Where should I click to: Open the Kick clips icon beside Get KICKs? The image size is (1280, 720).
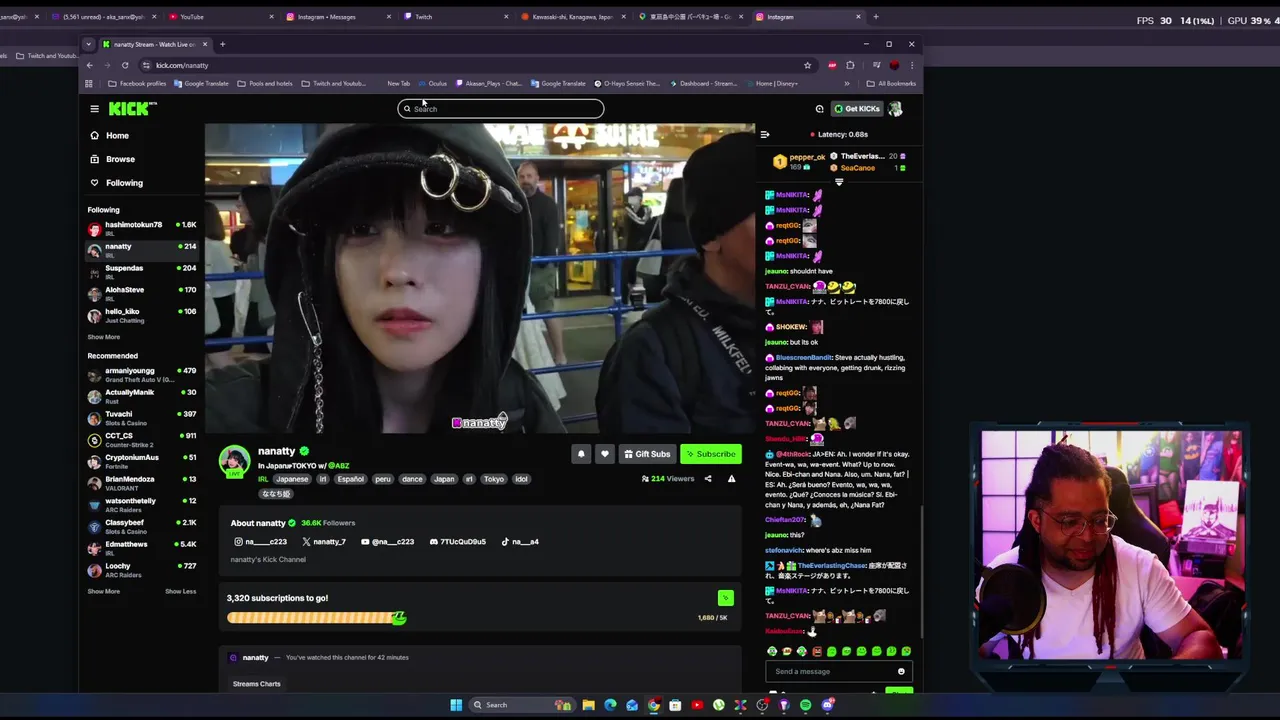click(x=819, y=109)
